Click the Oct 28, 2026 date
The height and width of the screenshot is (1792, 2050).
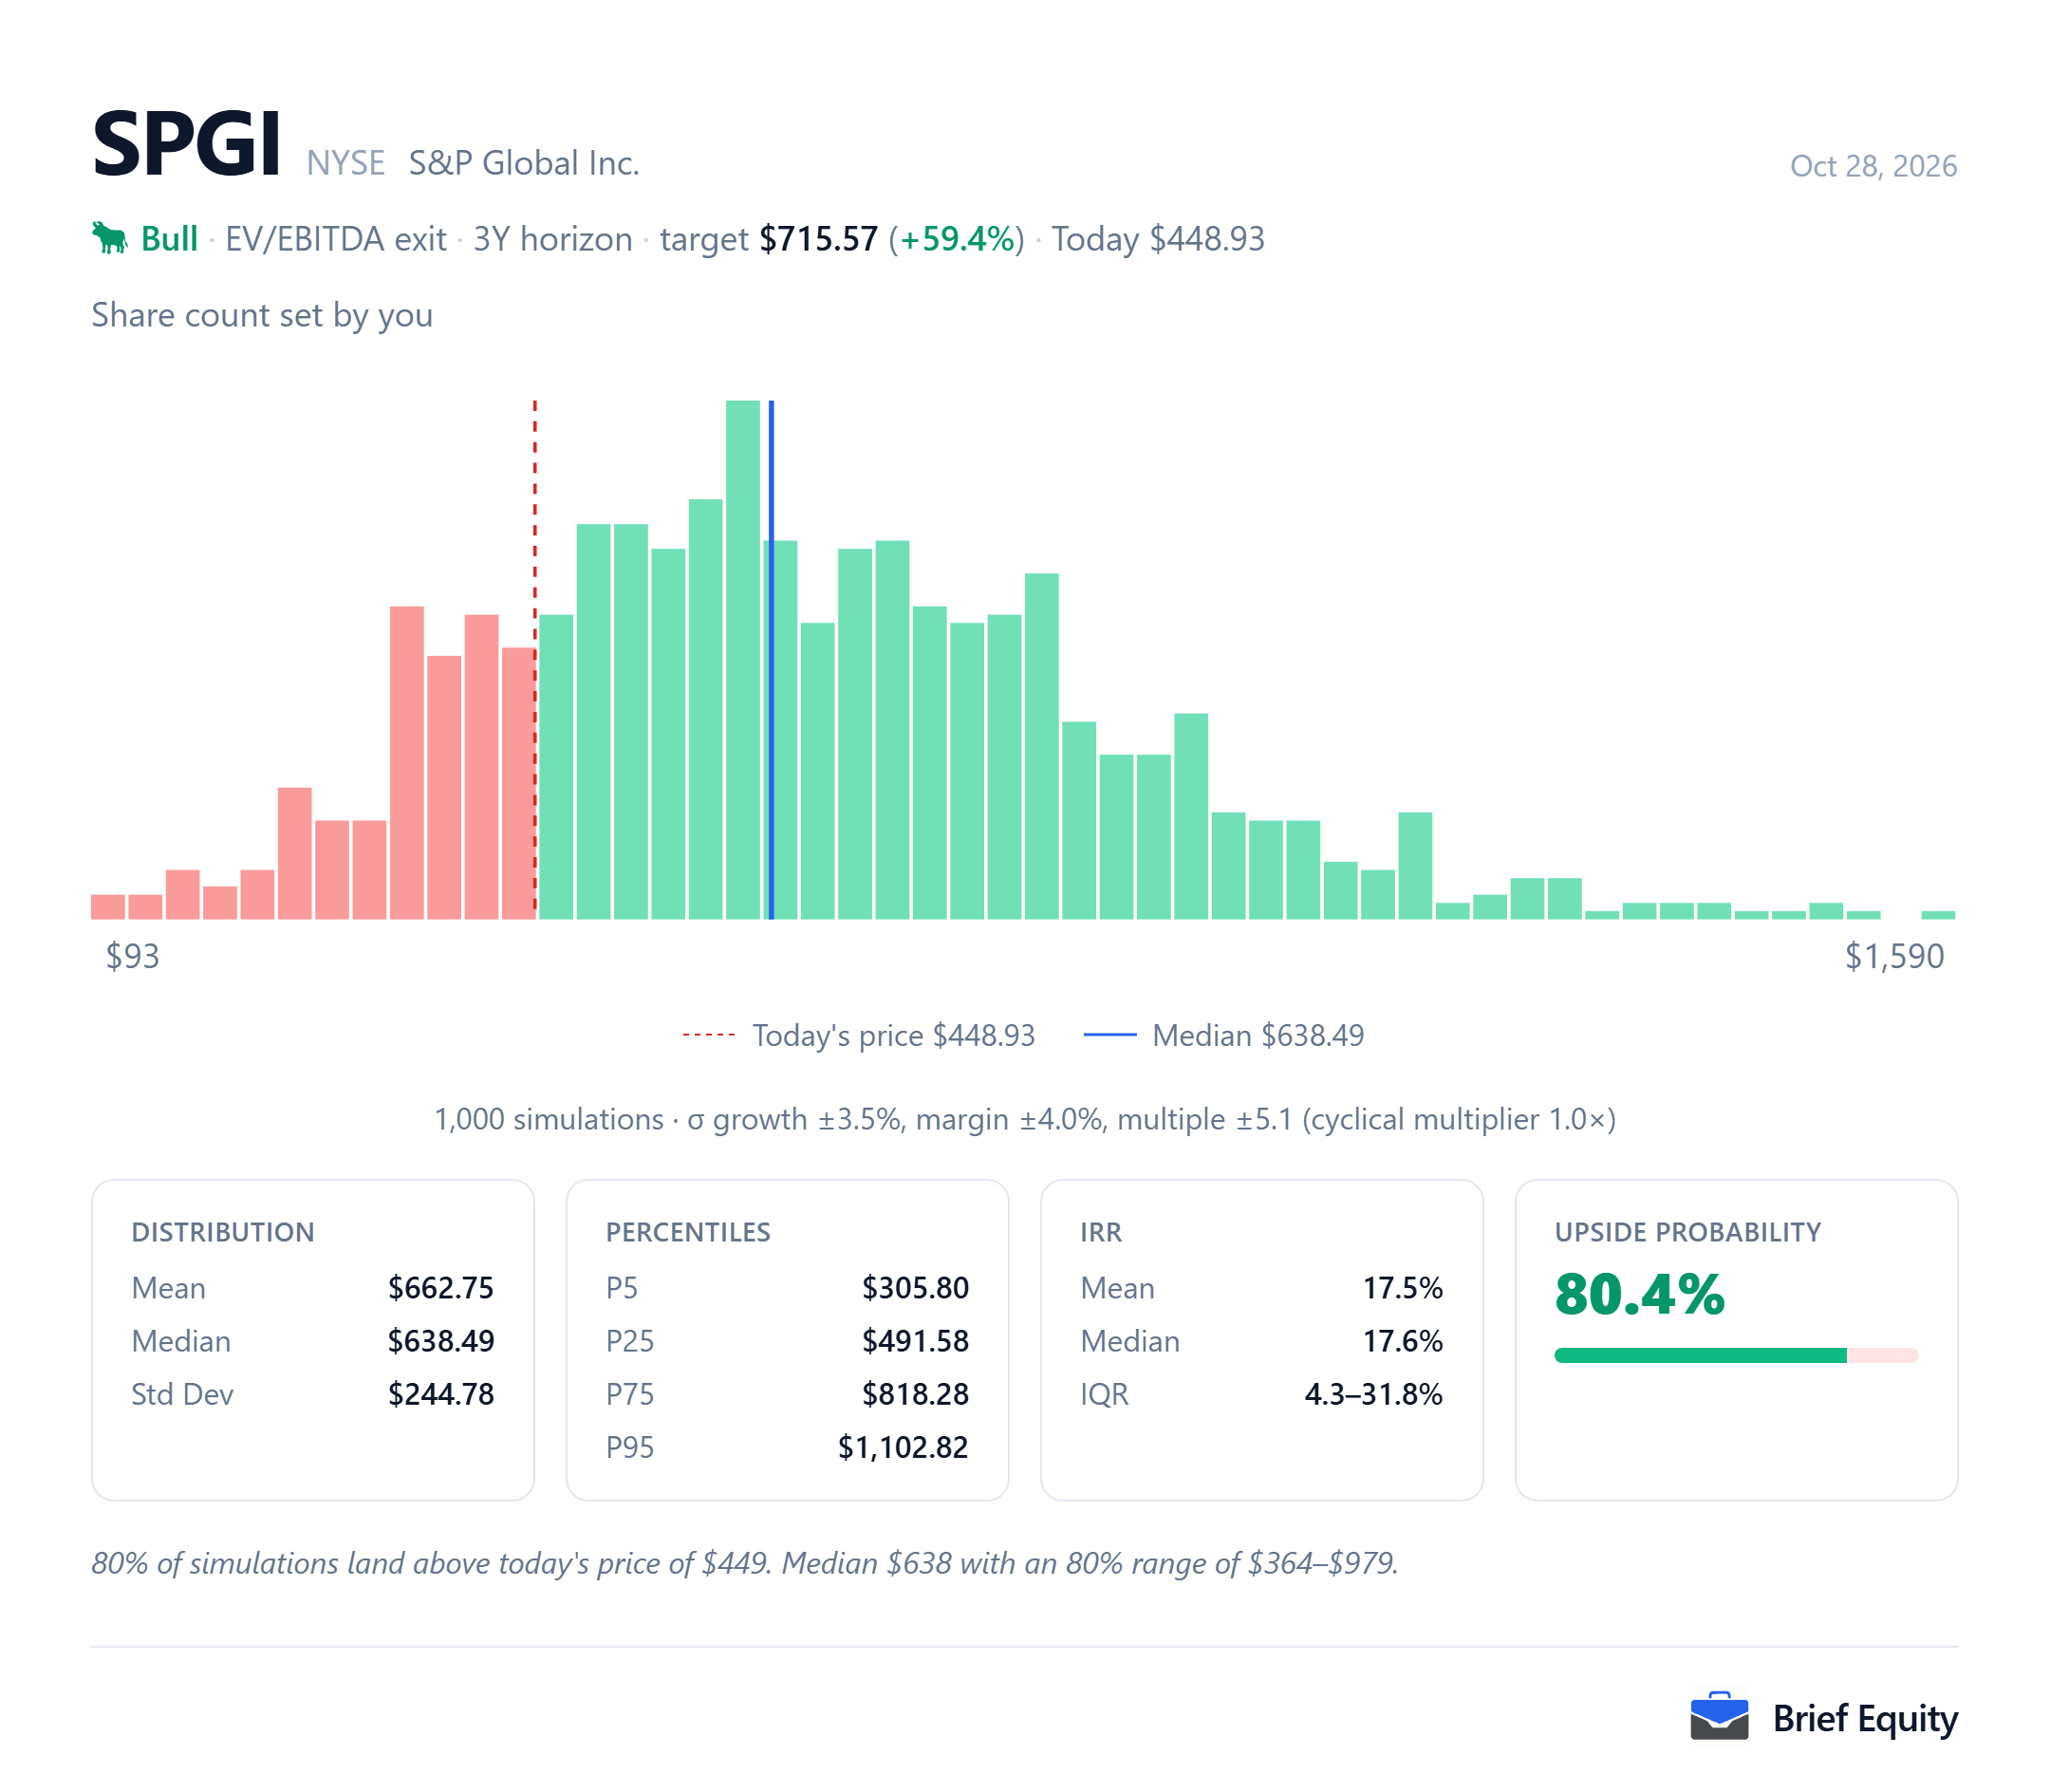pyautogui.click(x=1873, y=166)
